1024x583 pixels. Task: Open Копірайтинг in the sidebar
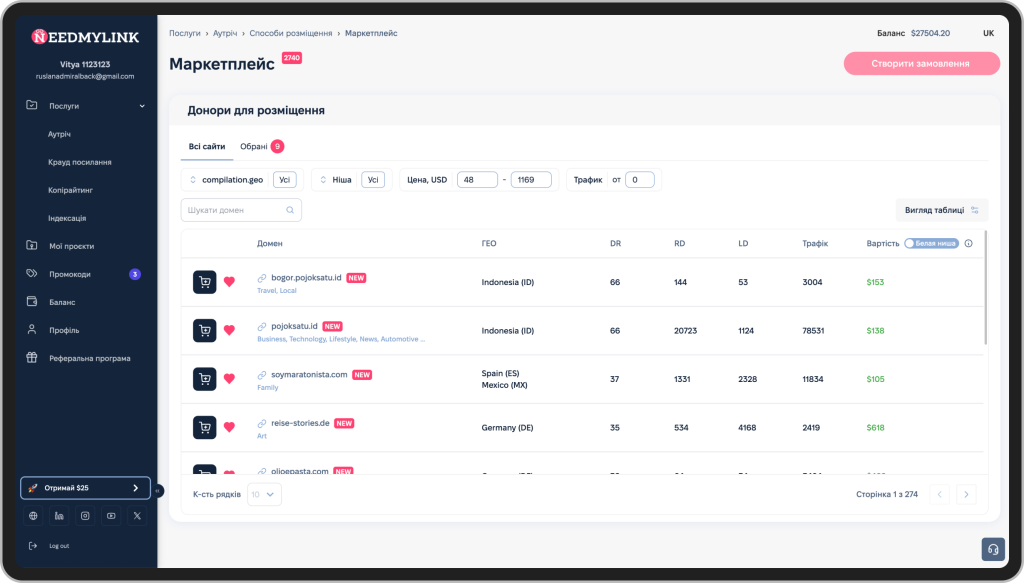[x=70, y=190]
